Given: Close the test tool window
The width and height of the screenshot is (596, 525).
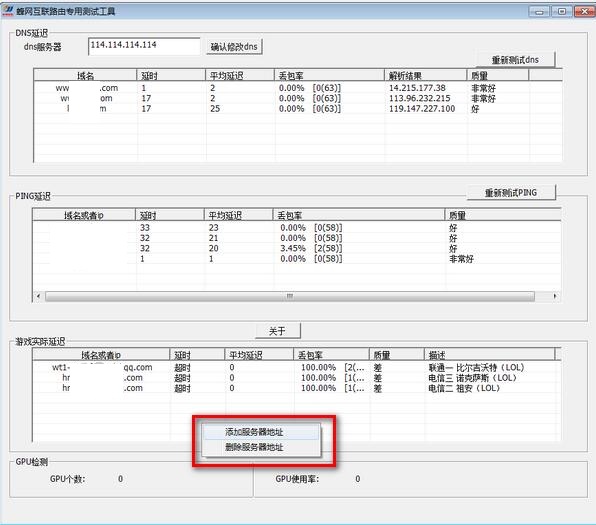Looking at the screenshot, I should [x=584, y=12].
